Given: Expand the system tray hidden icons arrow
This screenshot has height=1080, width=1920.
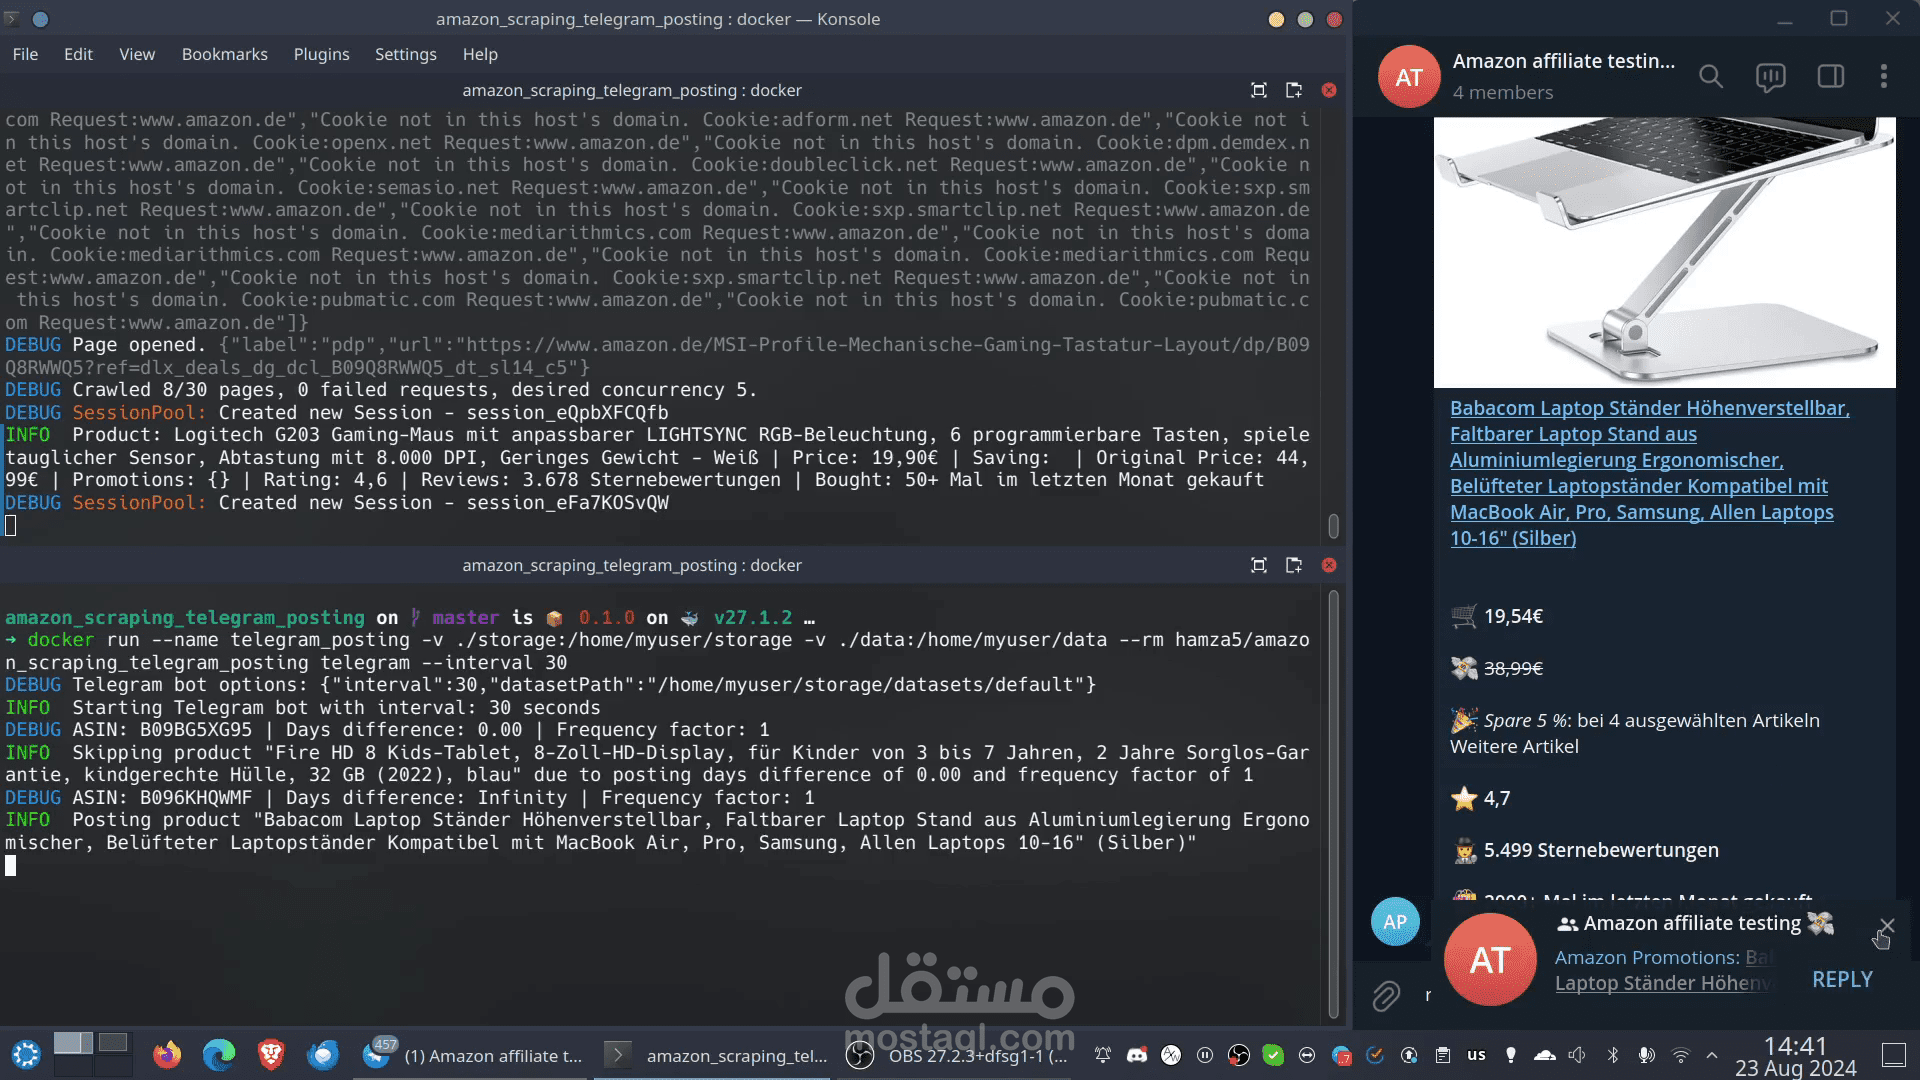Looking at the screenshot, I should [x=1712, y=1055].
